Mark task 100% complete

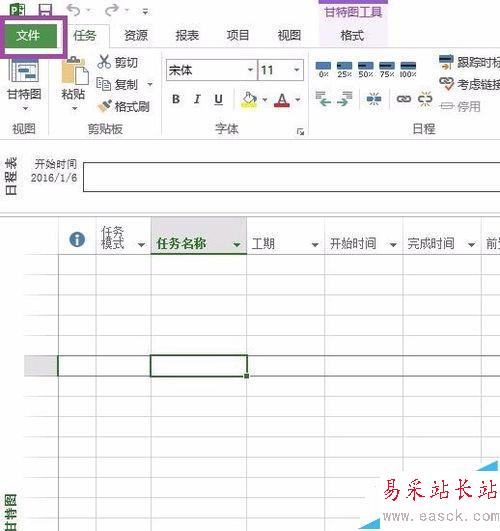[408, 69]
